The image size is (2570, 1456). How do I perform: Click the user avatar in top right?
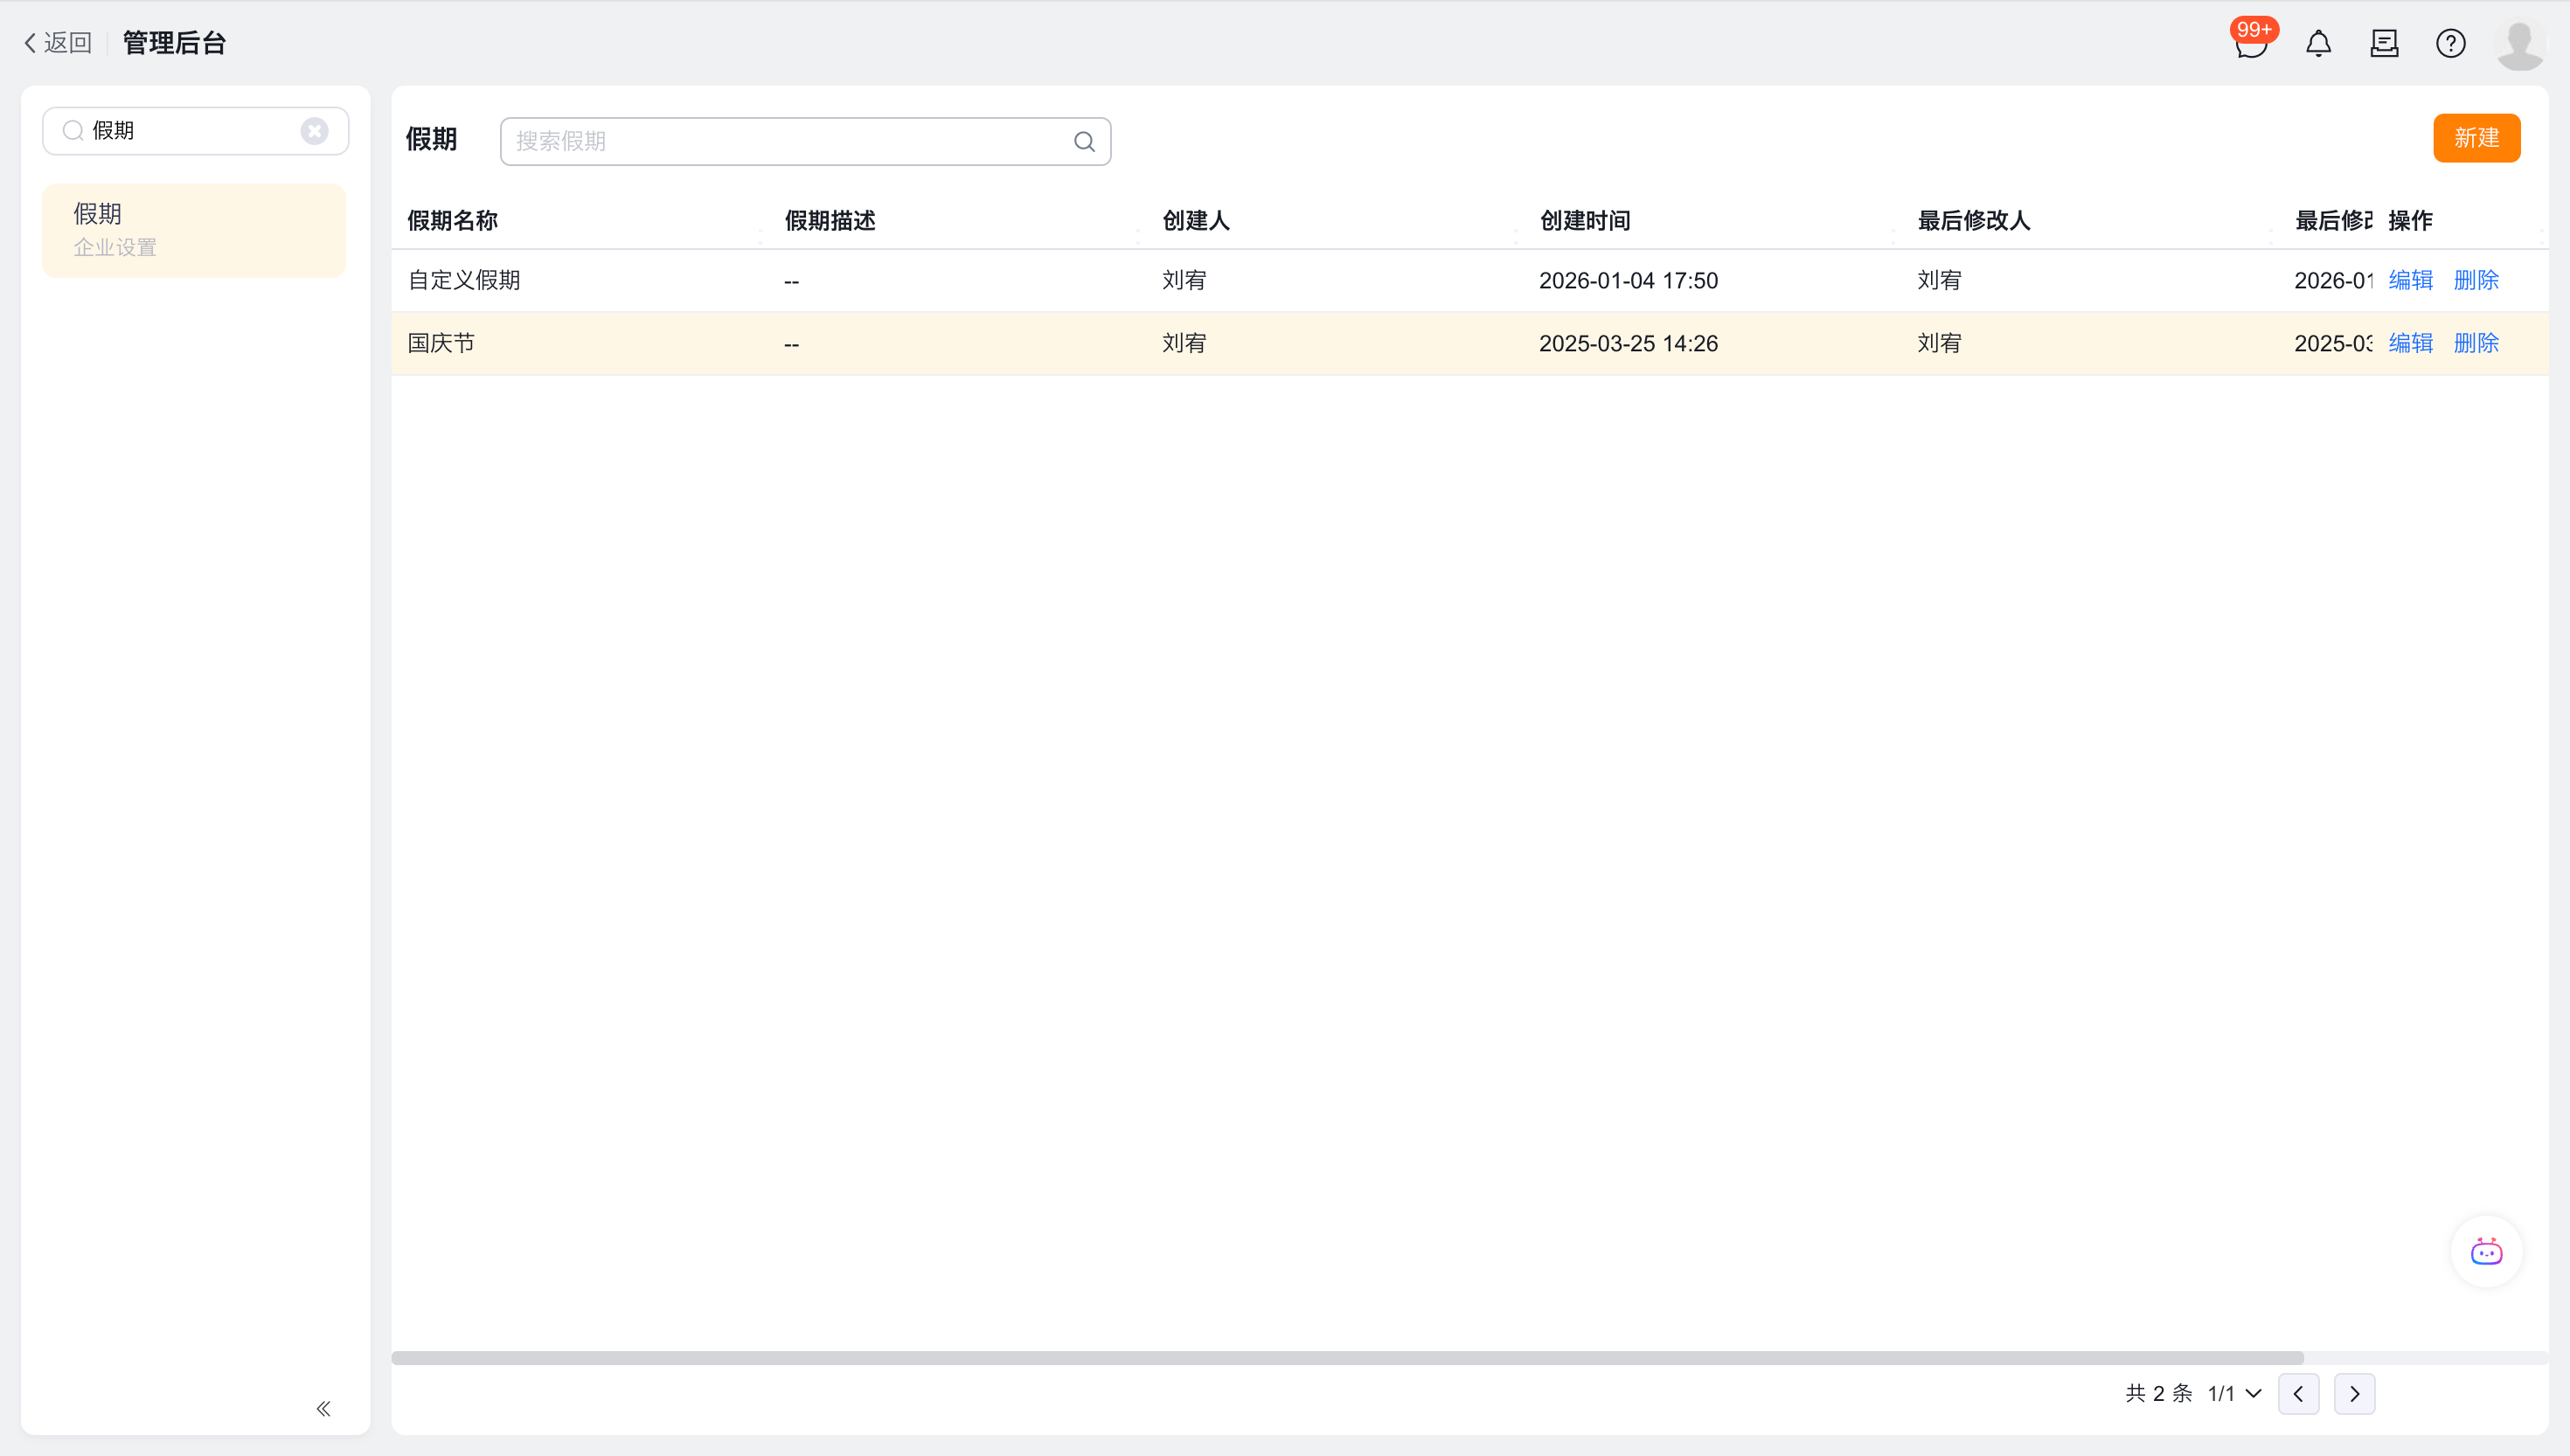click(2519, 44)
